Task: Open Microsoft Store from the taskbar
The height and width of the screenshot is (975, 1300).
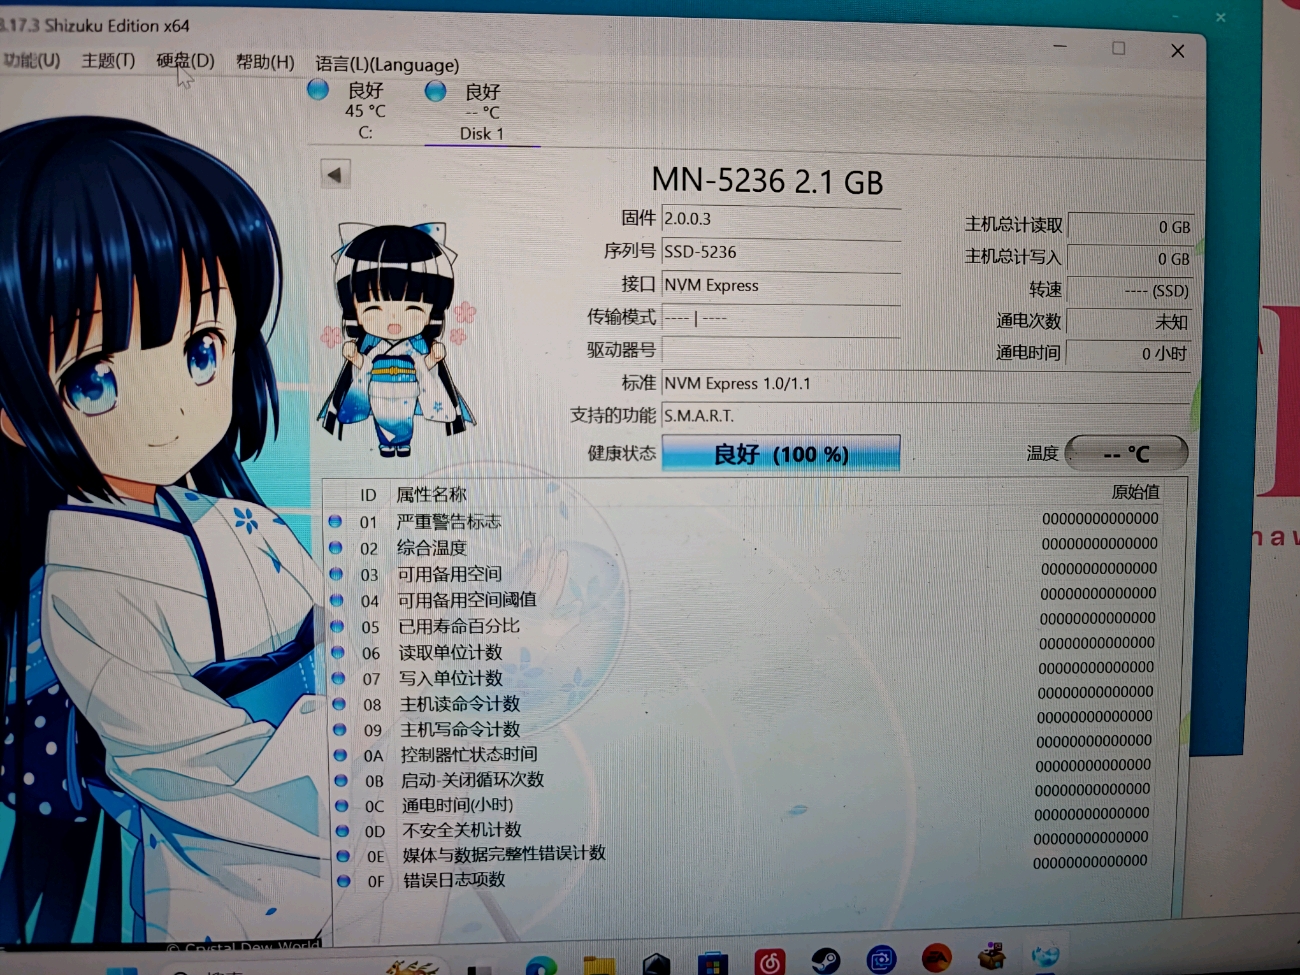Action: 712,964
